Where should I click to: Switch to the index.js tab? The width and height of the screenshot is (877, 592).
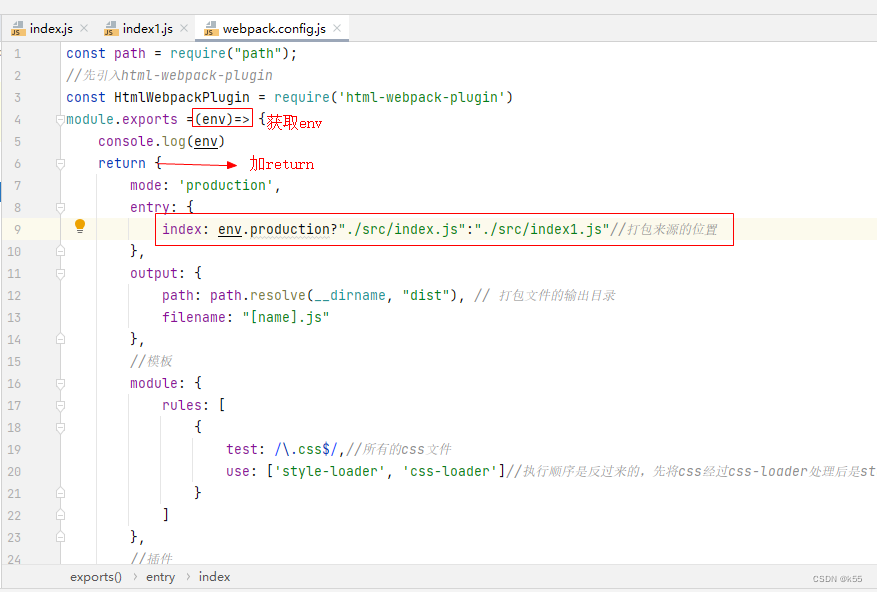pyautogui.click(x=51, y=29)
